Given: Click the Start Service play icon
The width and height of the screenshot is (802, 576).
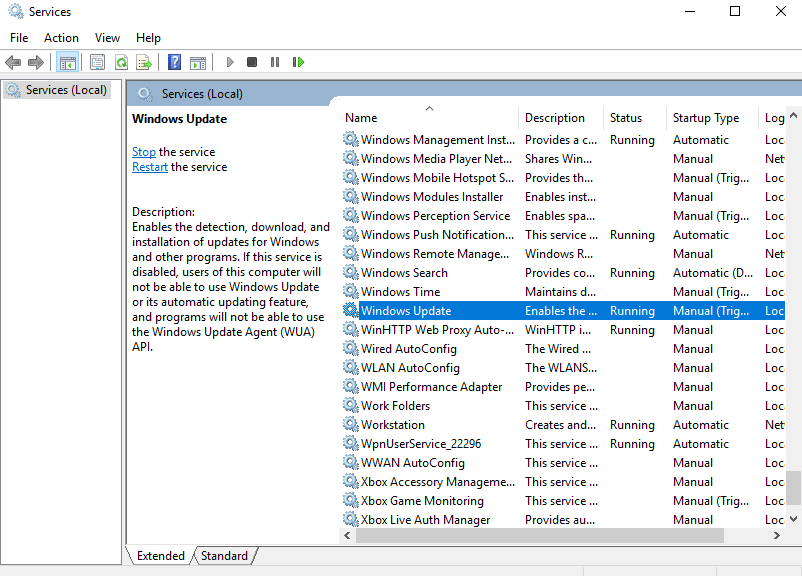Looking at the screenshot, I should [230, 62].
